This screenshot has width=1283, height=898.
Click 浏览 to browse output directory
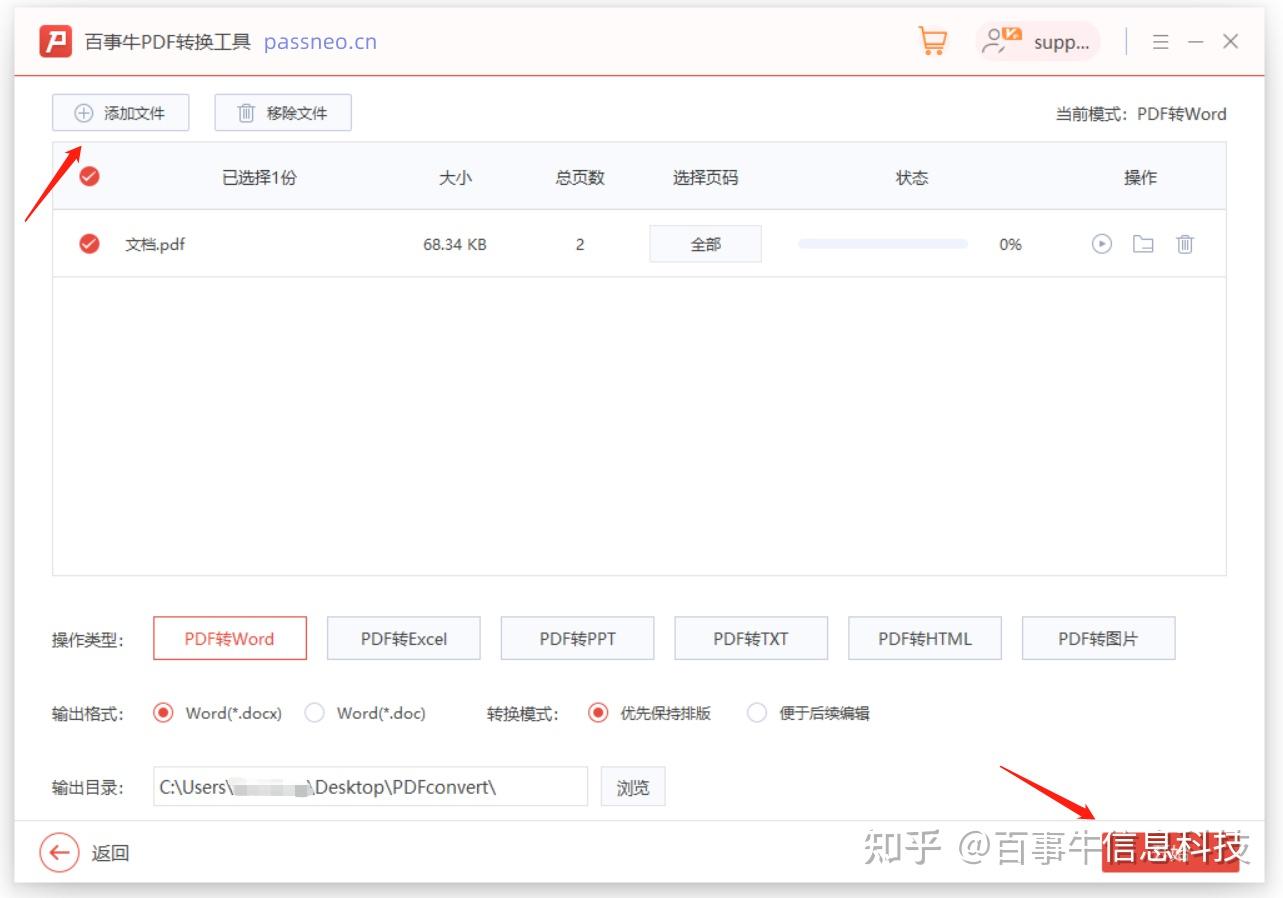[633, 787]
